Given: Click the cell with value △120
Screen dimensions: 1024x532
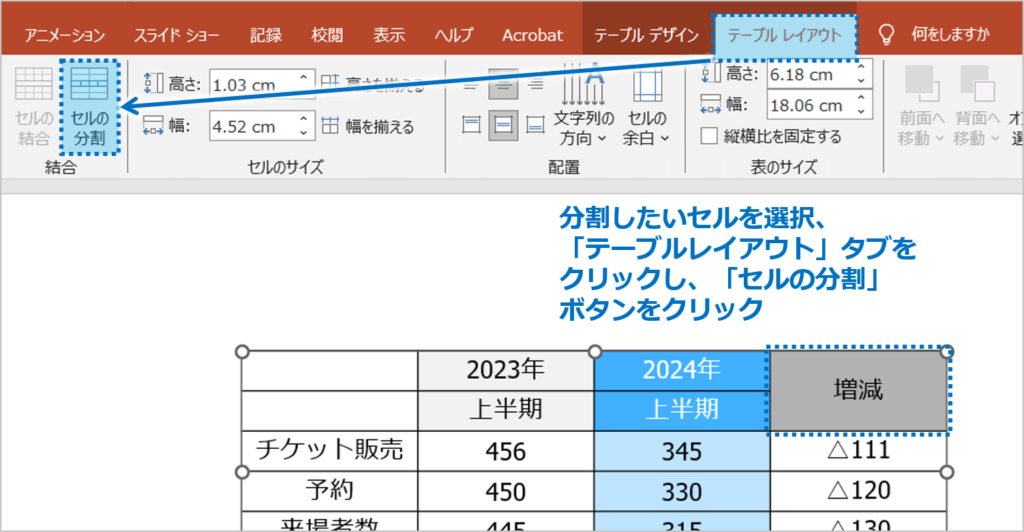Looking at the screenshot, I should point(858,491).
